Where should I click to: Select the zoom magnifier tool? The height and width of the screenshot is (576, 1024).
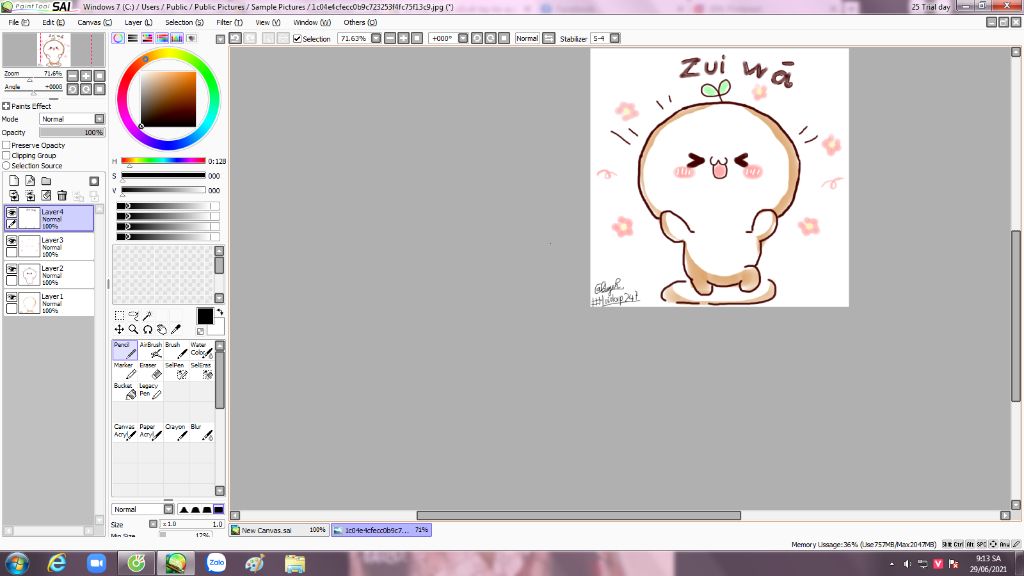[133, 329]
